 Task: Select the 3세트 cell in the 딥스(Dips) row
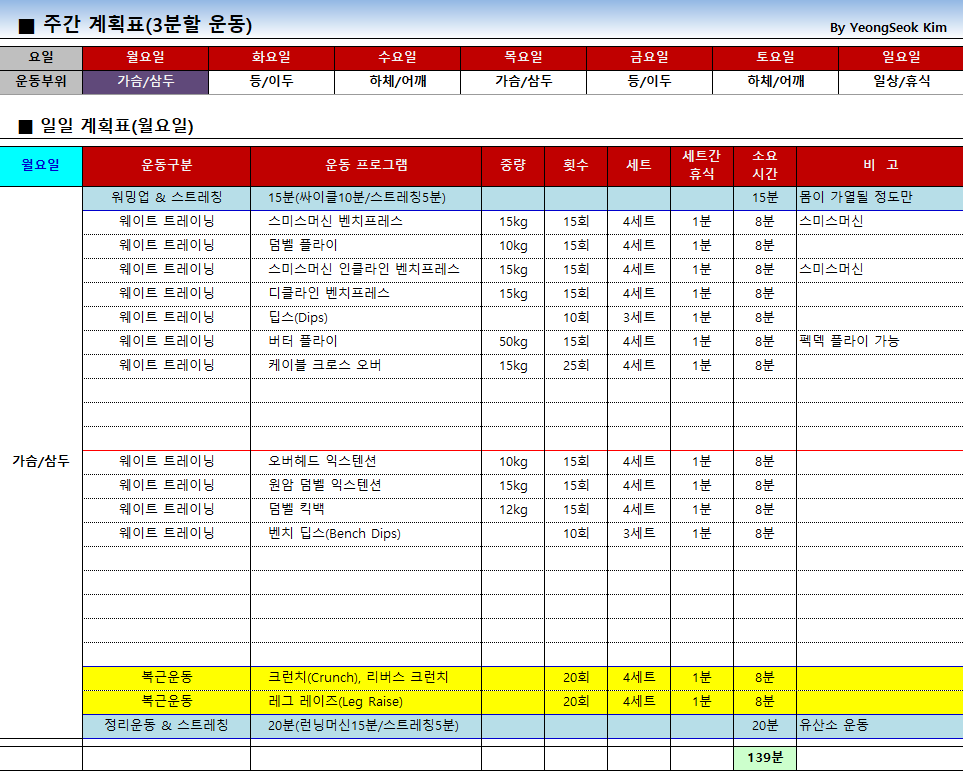639,317
